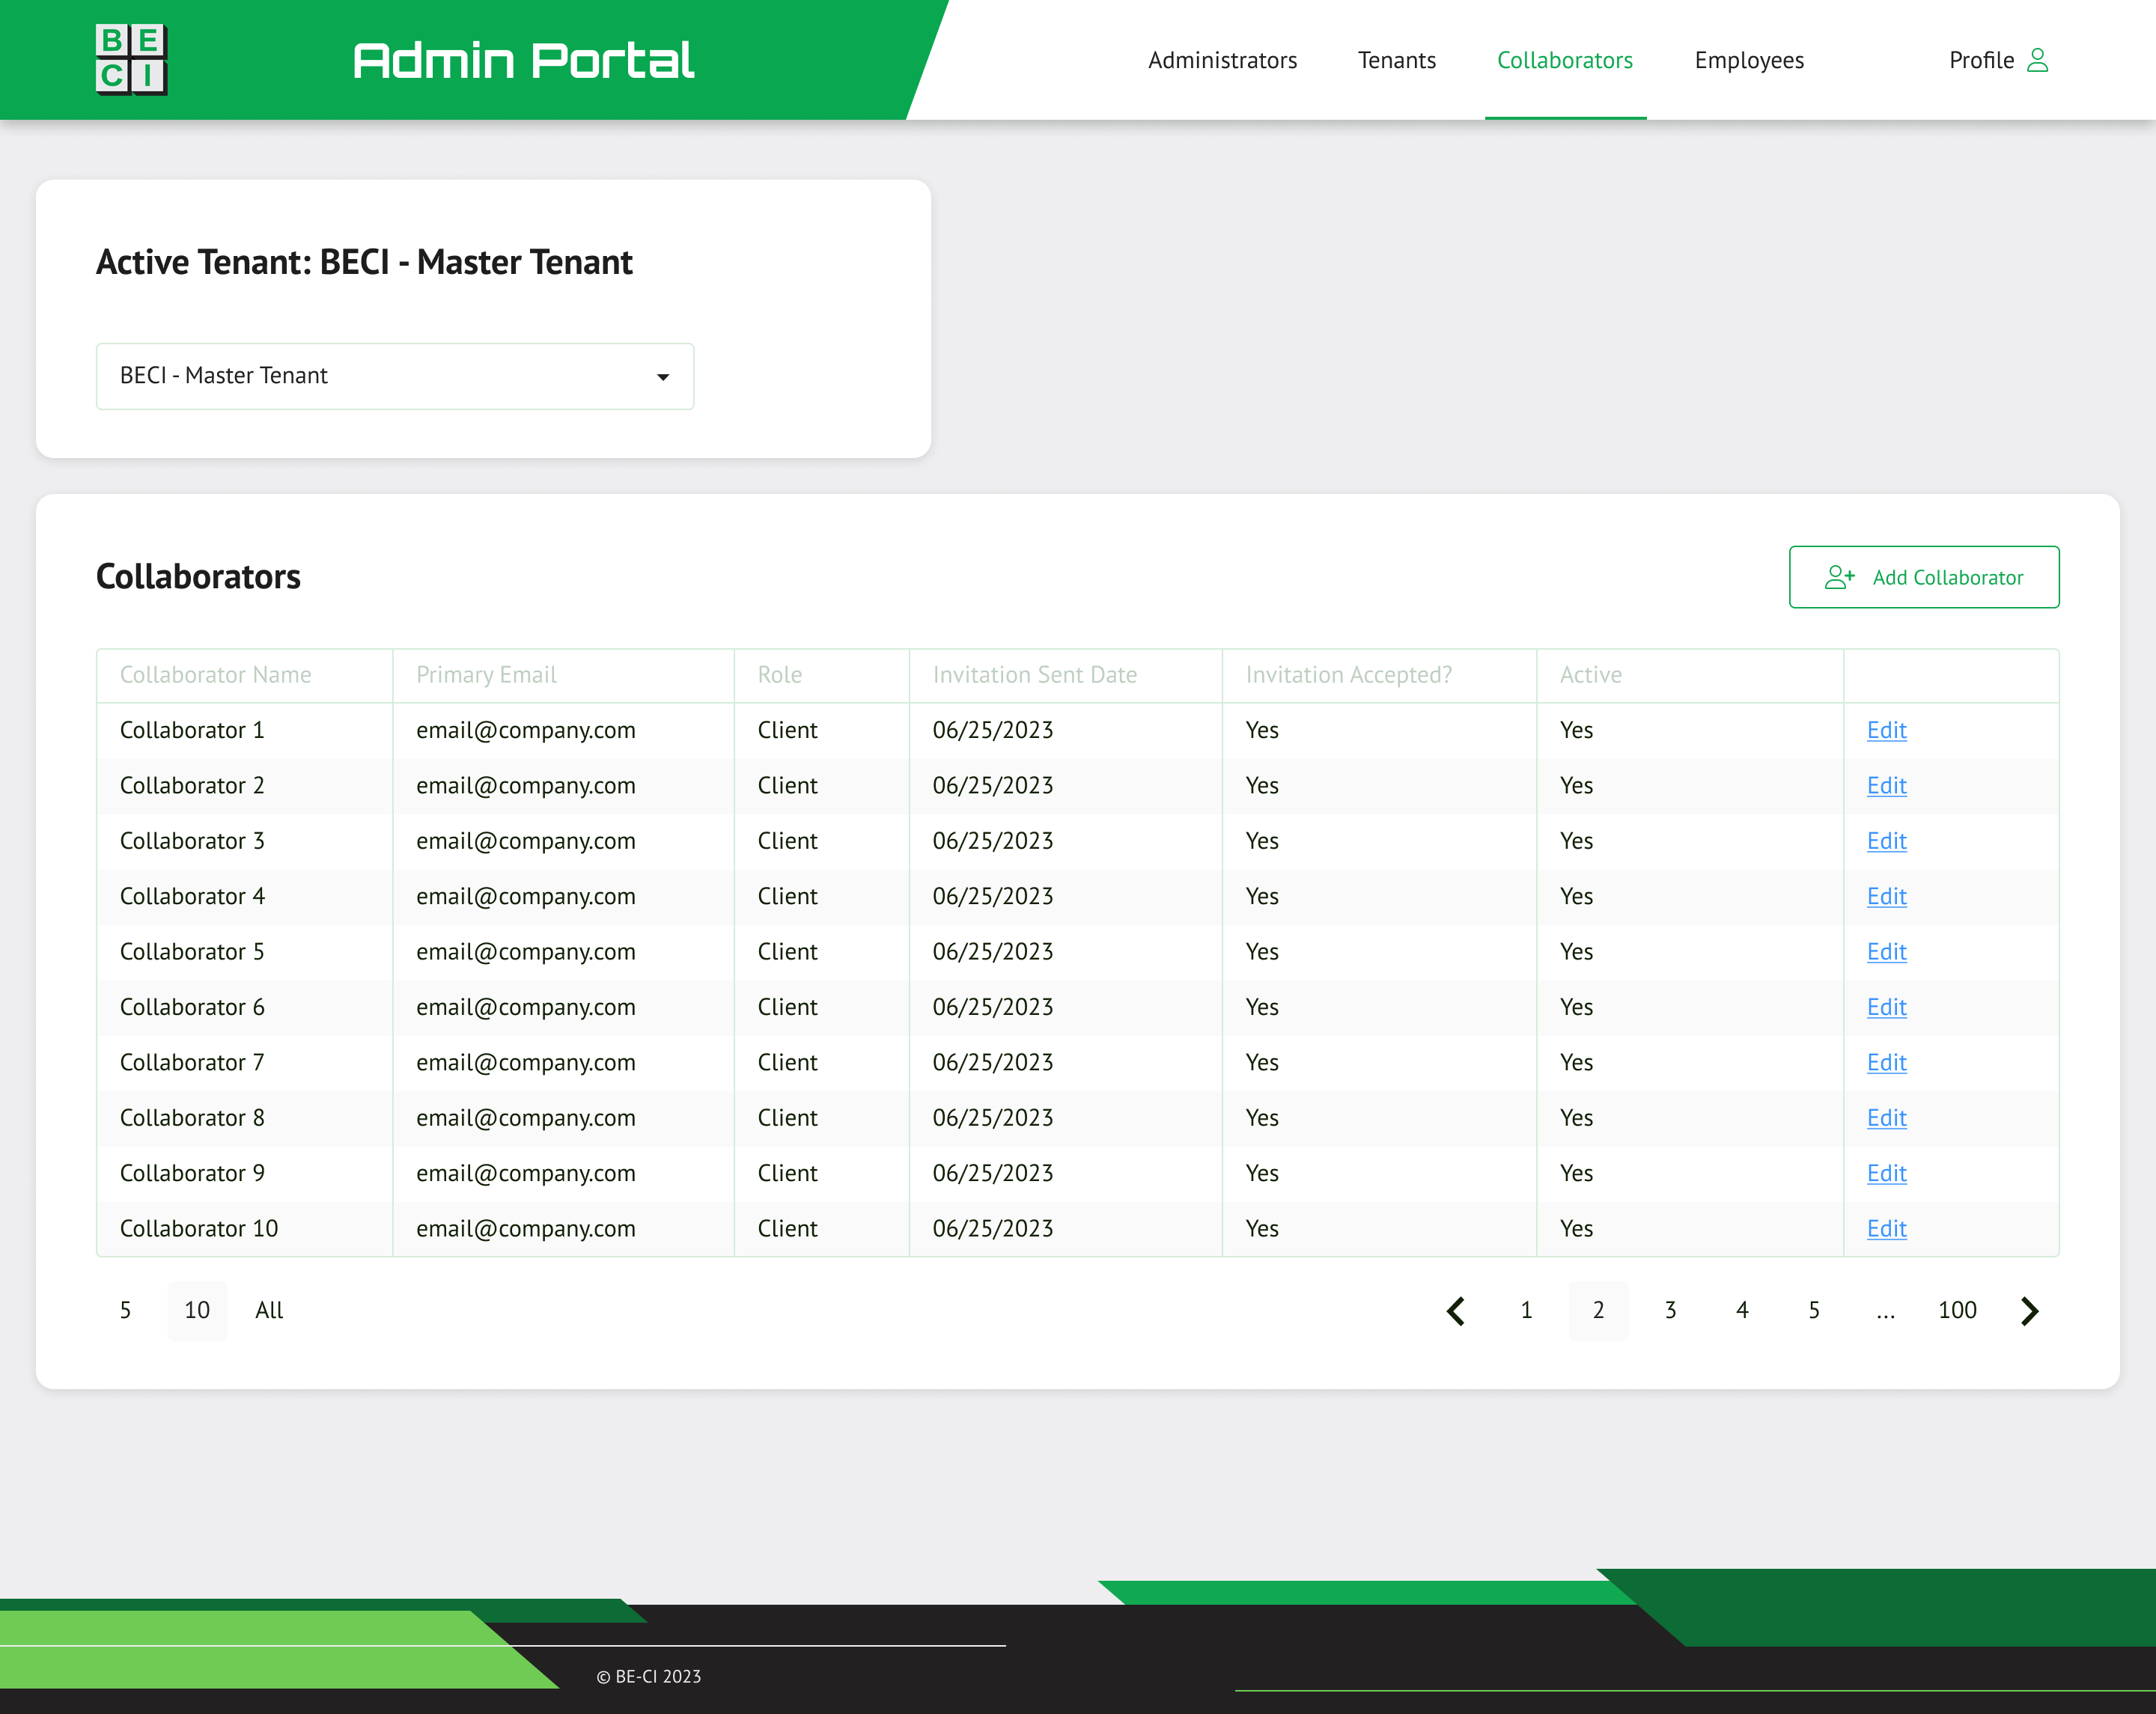Open the Employees tab
Screen dimensions: 2156x1714
tap(1749, 60)
